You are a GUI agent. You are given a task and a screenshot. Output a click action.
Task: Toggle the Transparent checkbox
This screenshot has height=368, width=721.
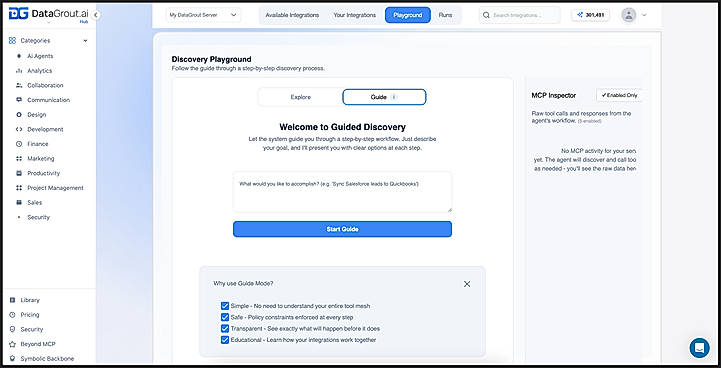pyautogui.click(x=225, y=329)
